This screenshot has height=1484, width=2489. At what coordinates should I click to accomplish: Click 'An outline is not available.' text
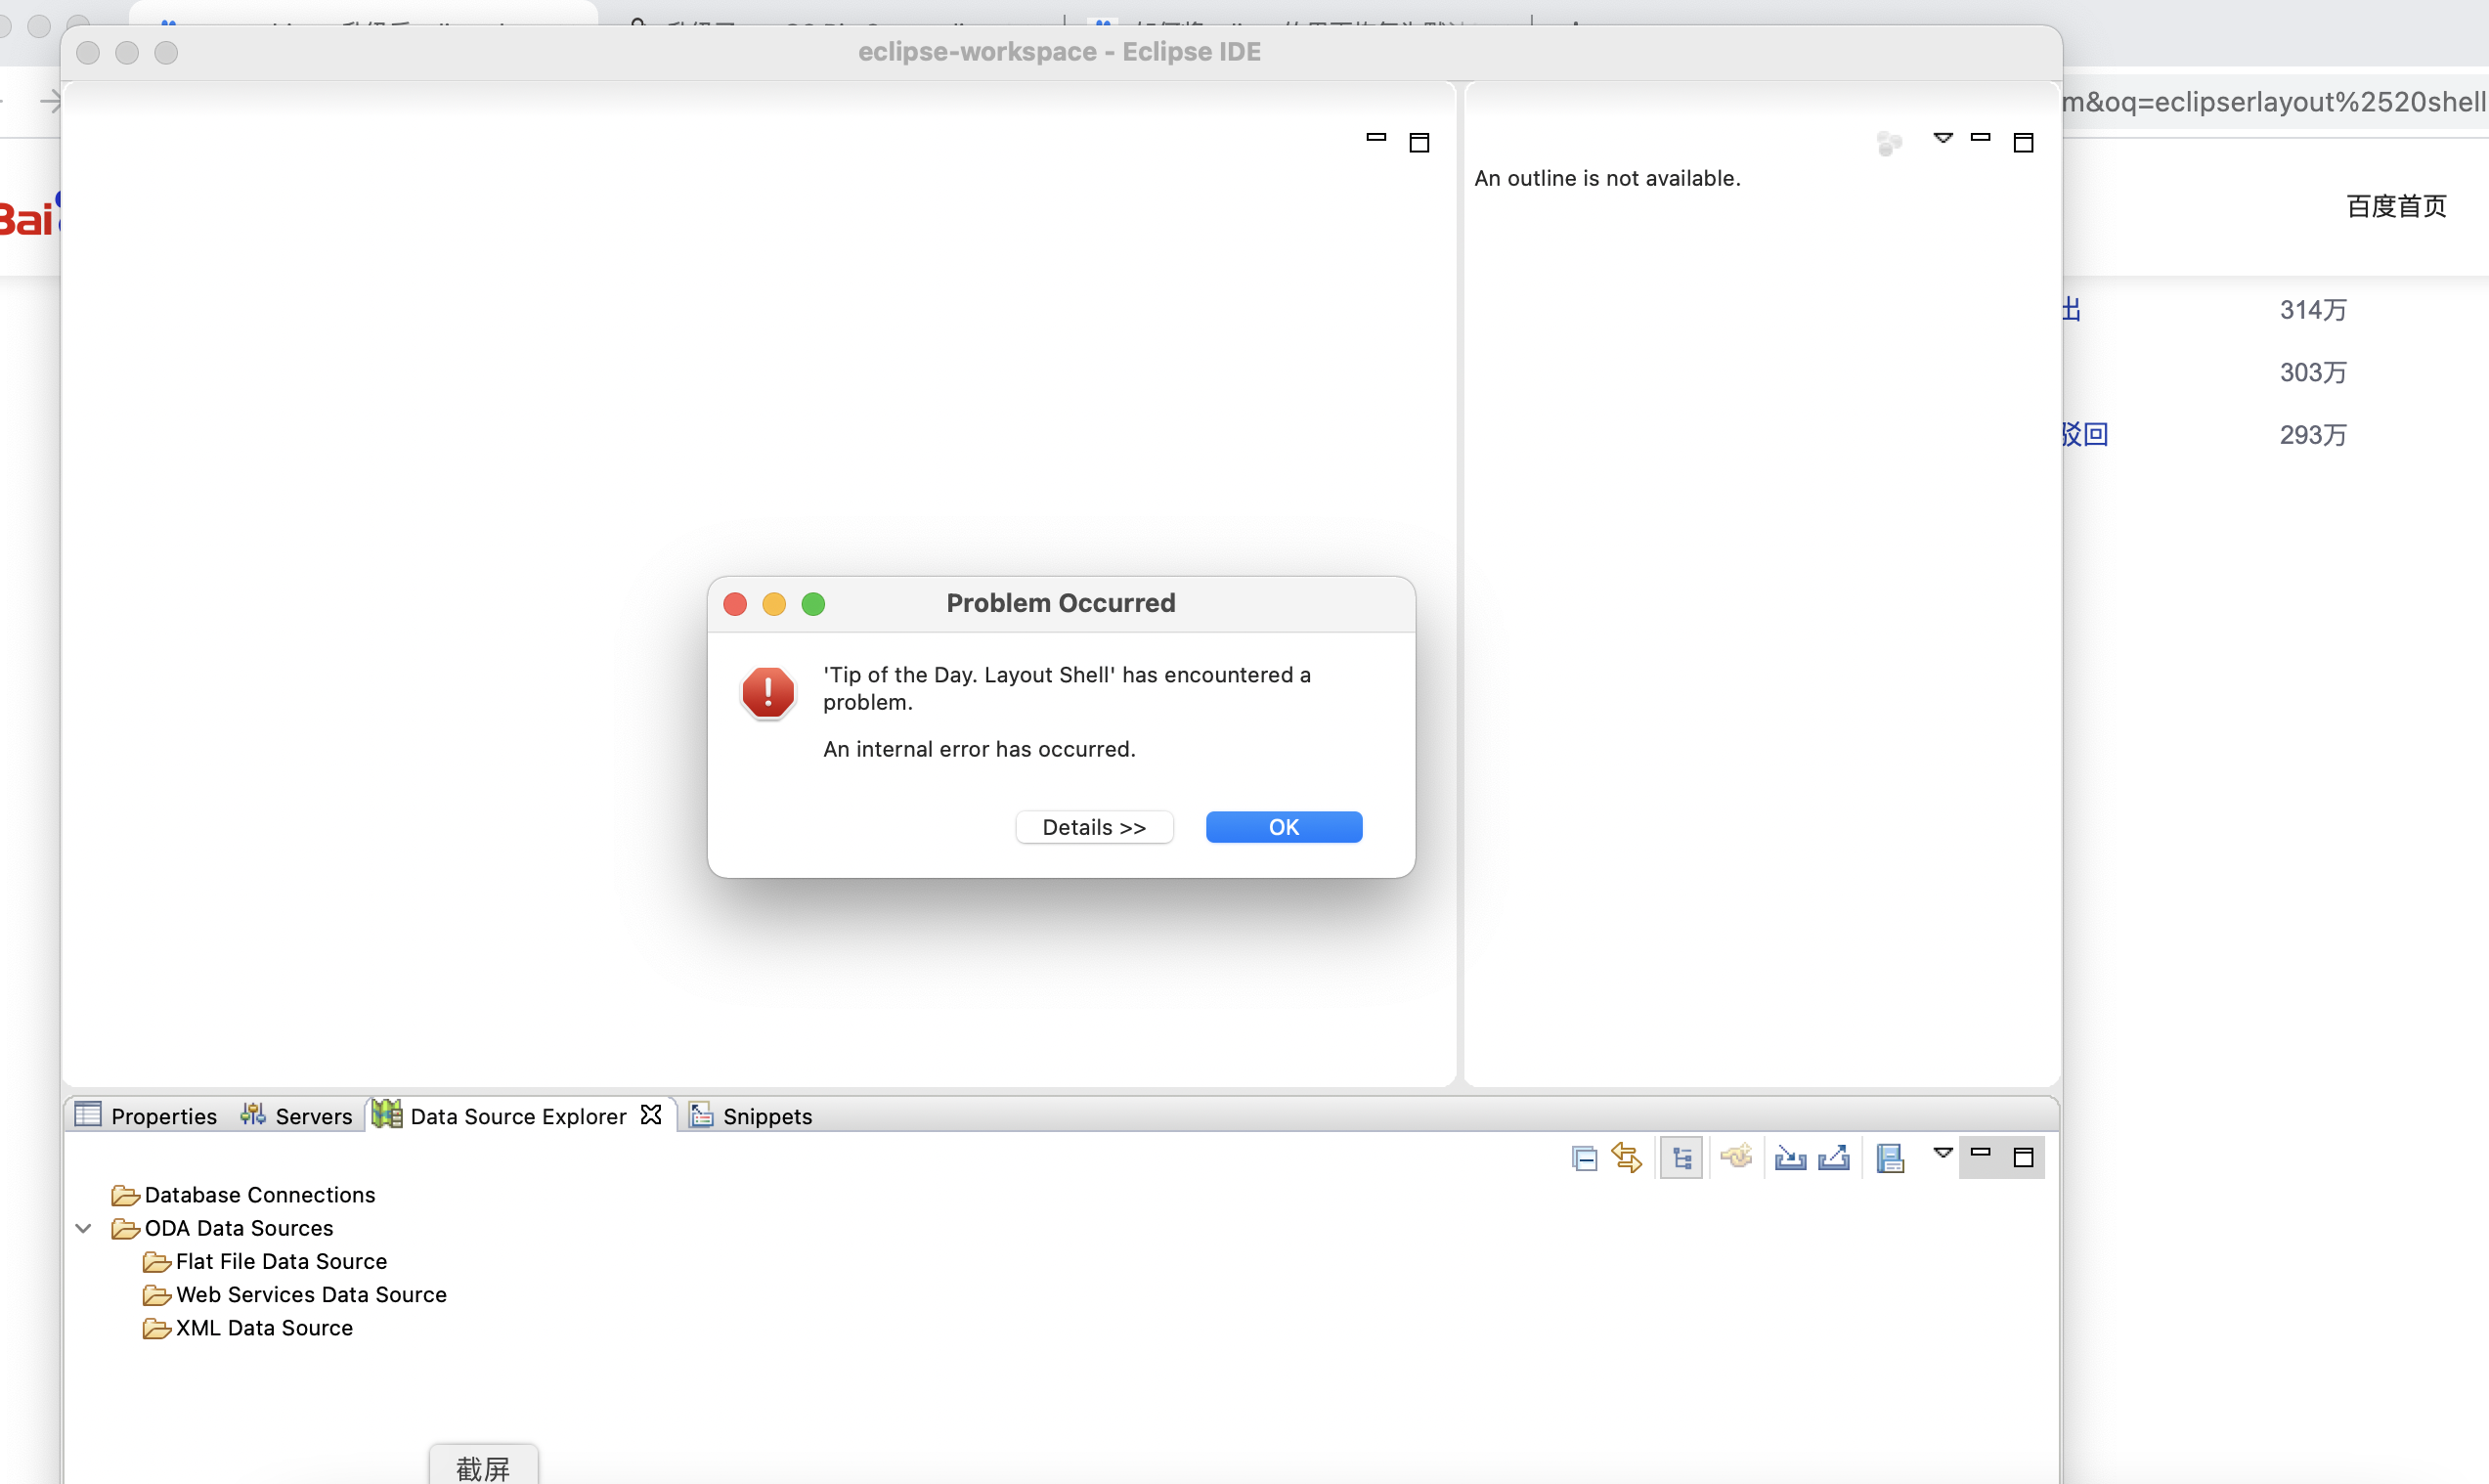click(x=1607, y=178)
